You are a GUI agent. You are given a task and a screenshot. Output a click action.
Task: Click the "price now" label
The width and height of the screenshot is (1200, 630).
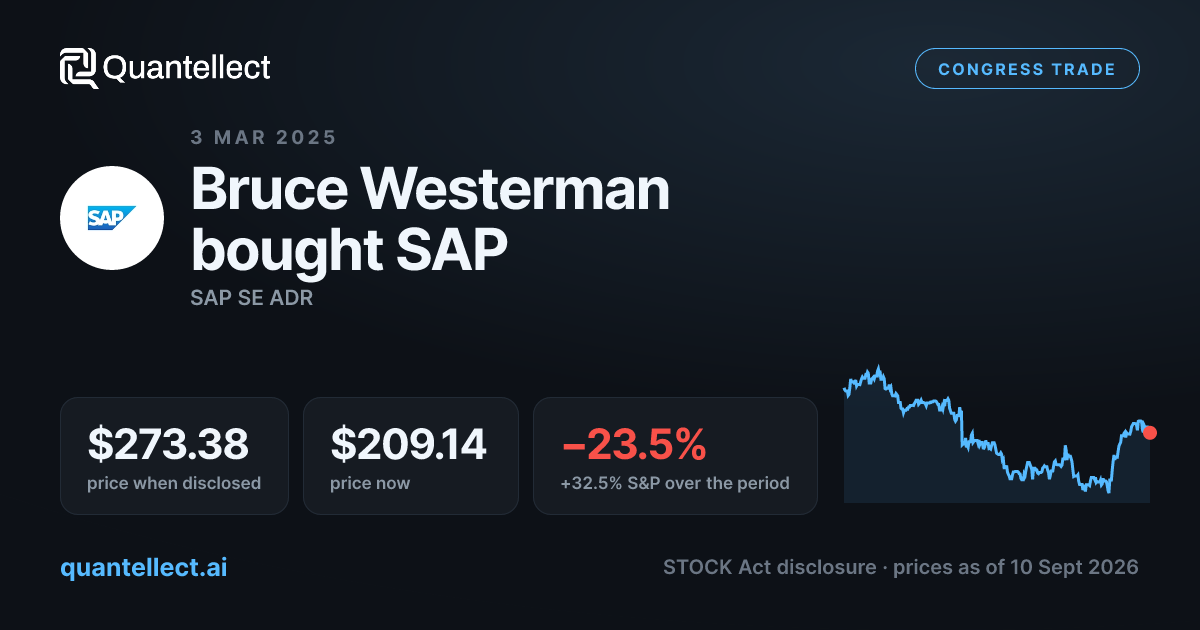click(x=370, y=483)
